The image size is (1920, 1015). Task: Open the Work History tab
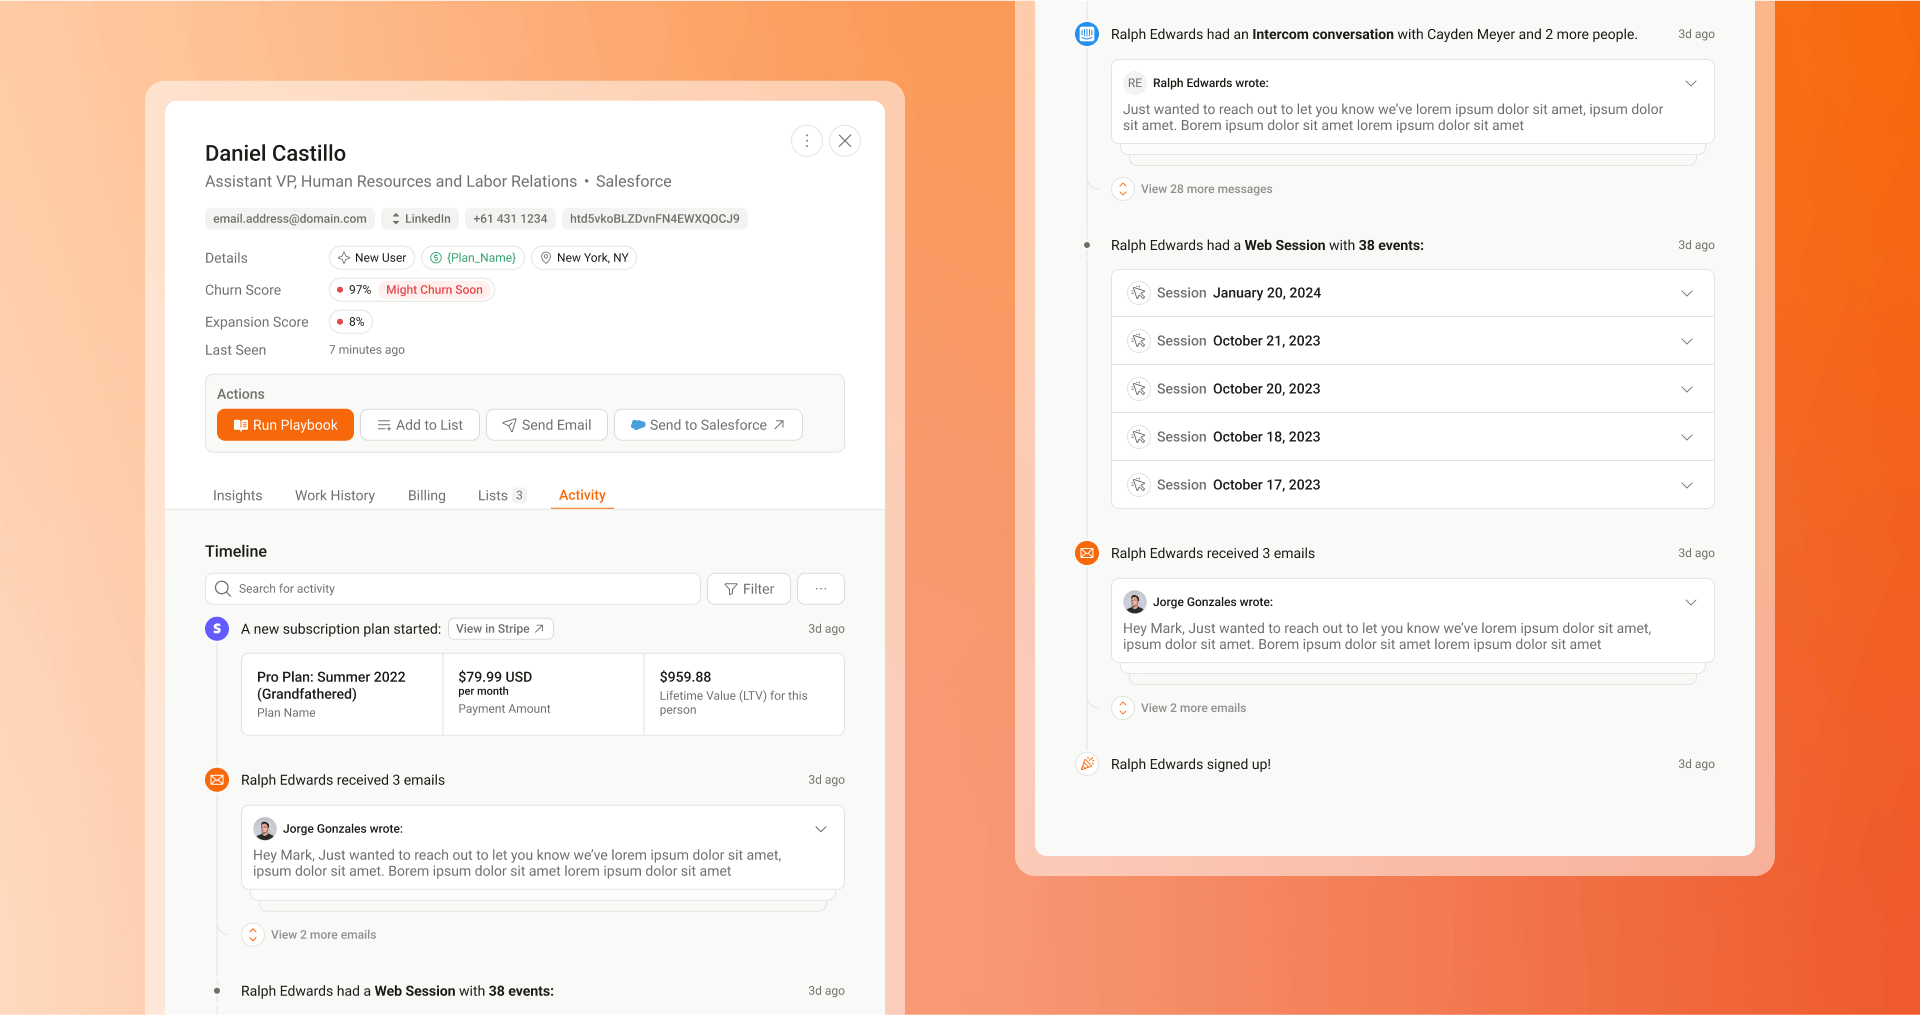(x=334, y=495)
